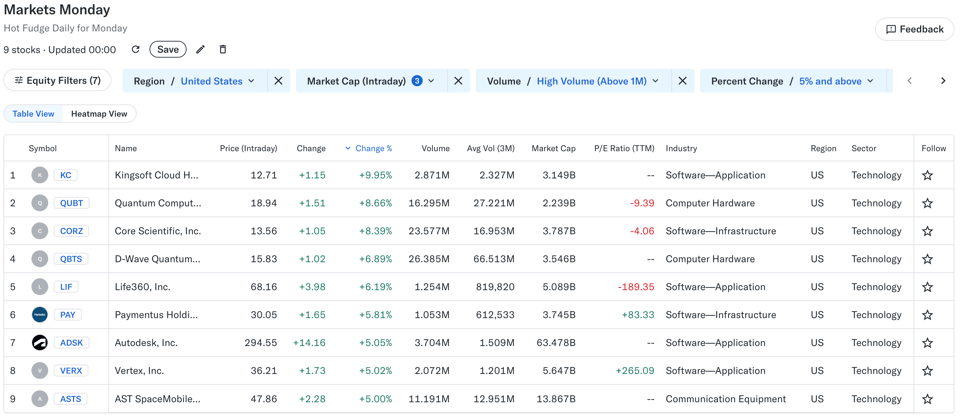Follow Kingsoft Cloud with the star
960x419 pixels.
927,175
